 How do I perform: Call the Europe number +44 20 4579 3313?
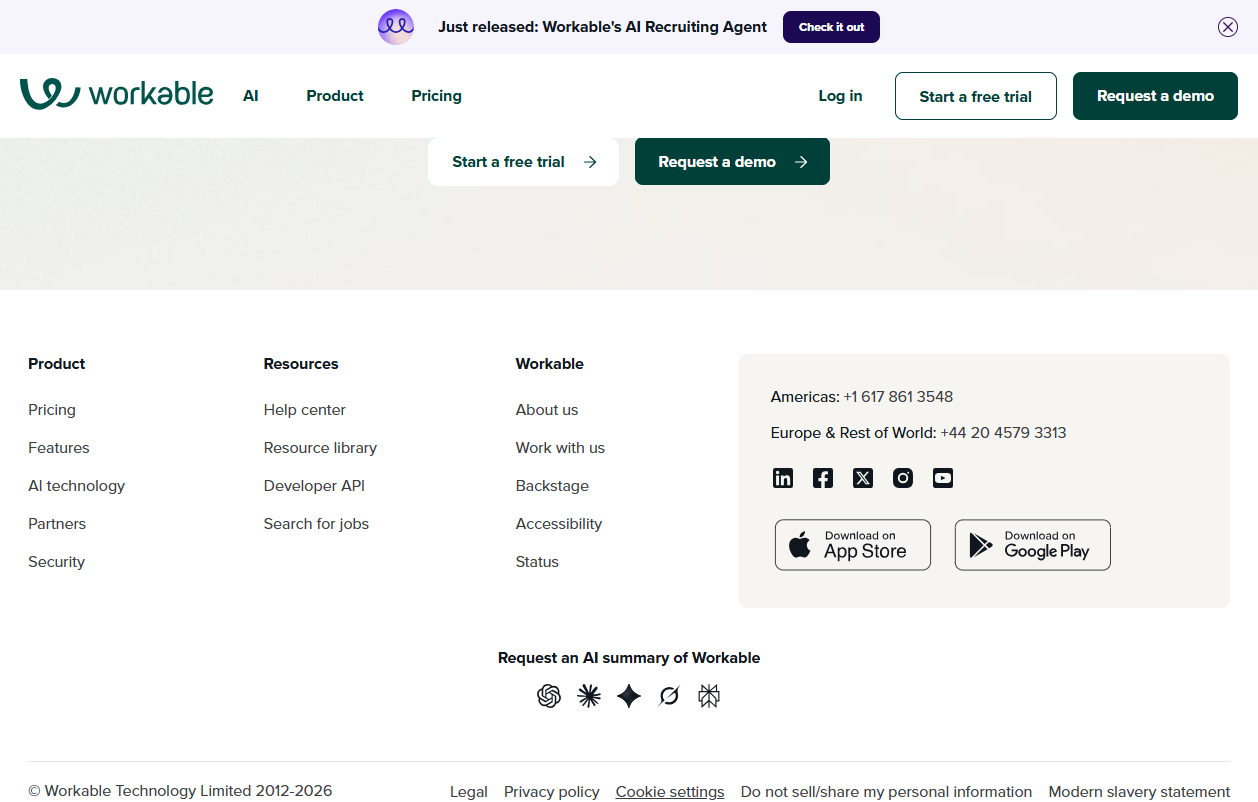click(x=1003, y=433)
